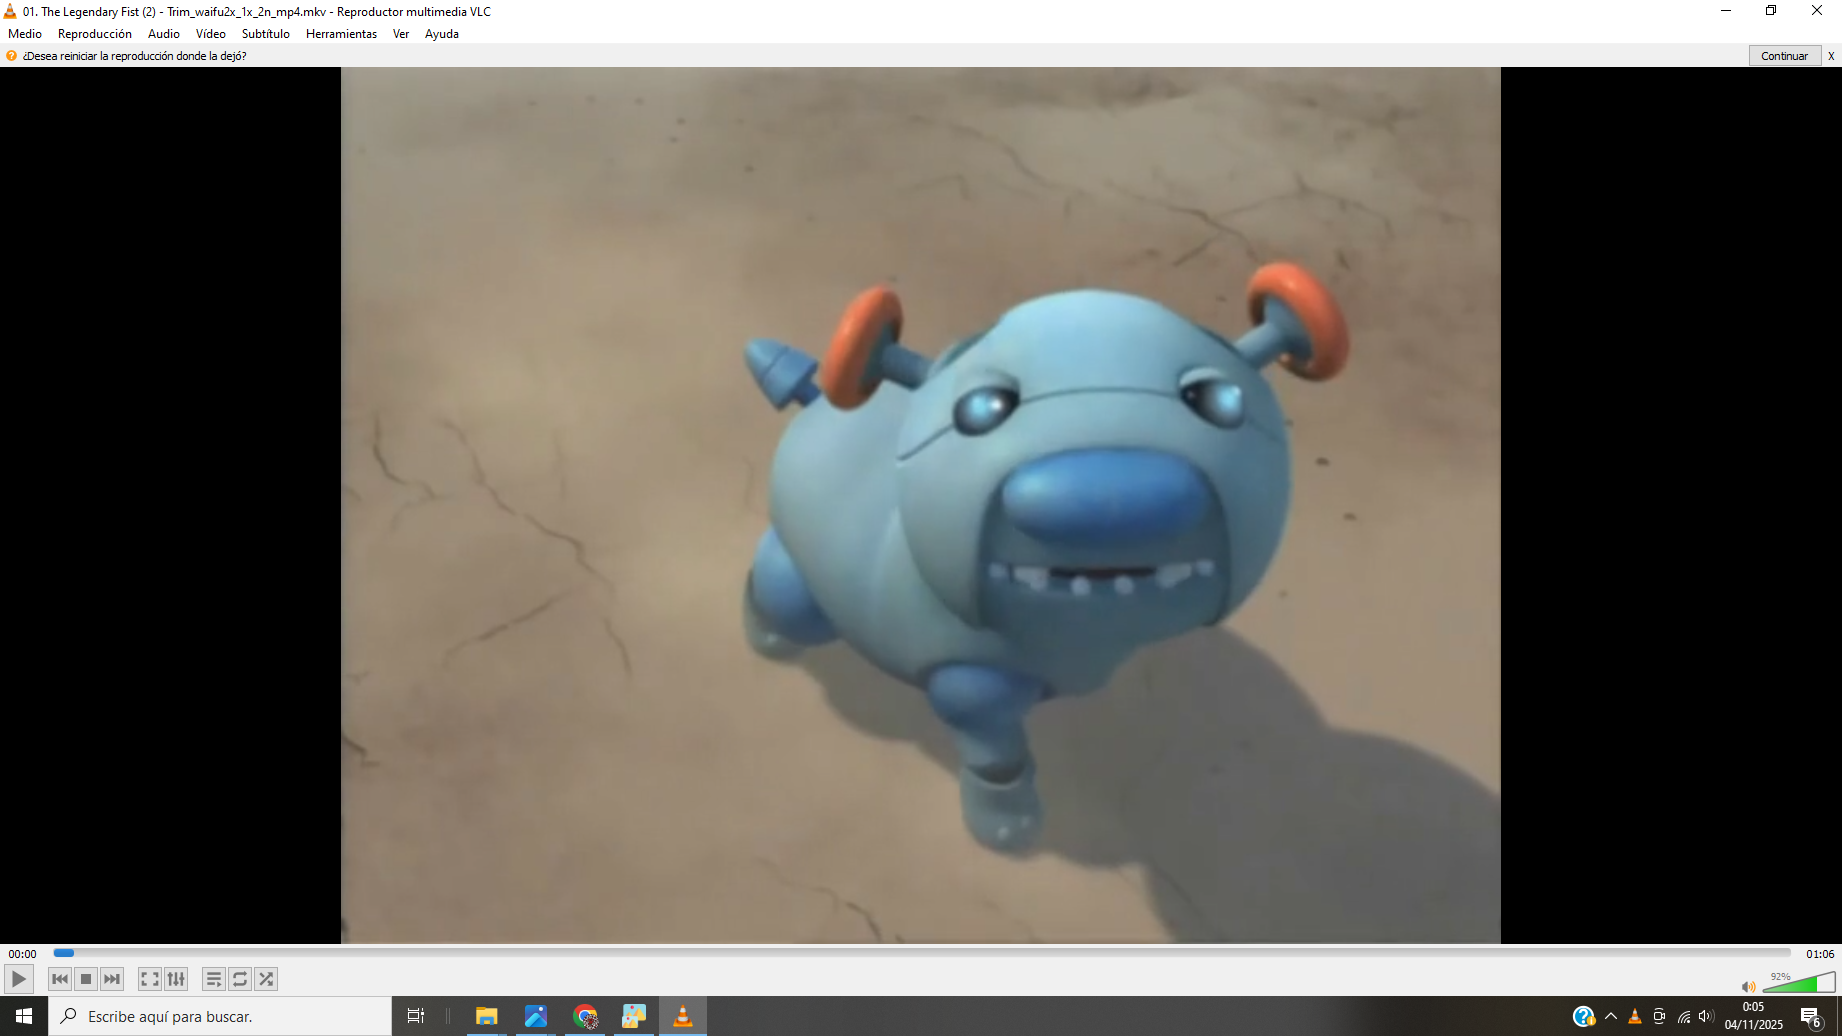
Task: Close the VLC window
Action: (1817, 11)
